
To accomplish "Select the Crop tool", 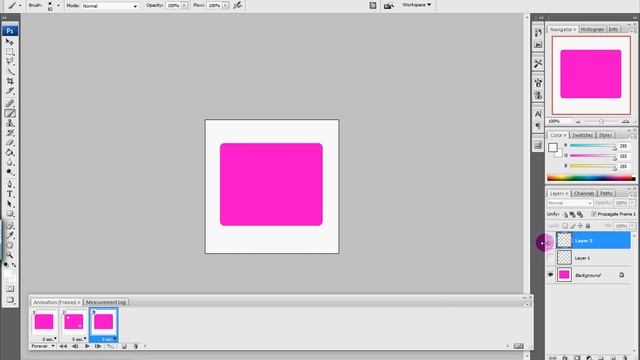I will pos(10,81).
